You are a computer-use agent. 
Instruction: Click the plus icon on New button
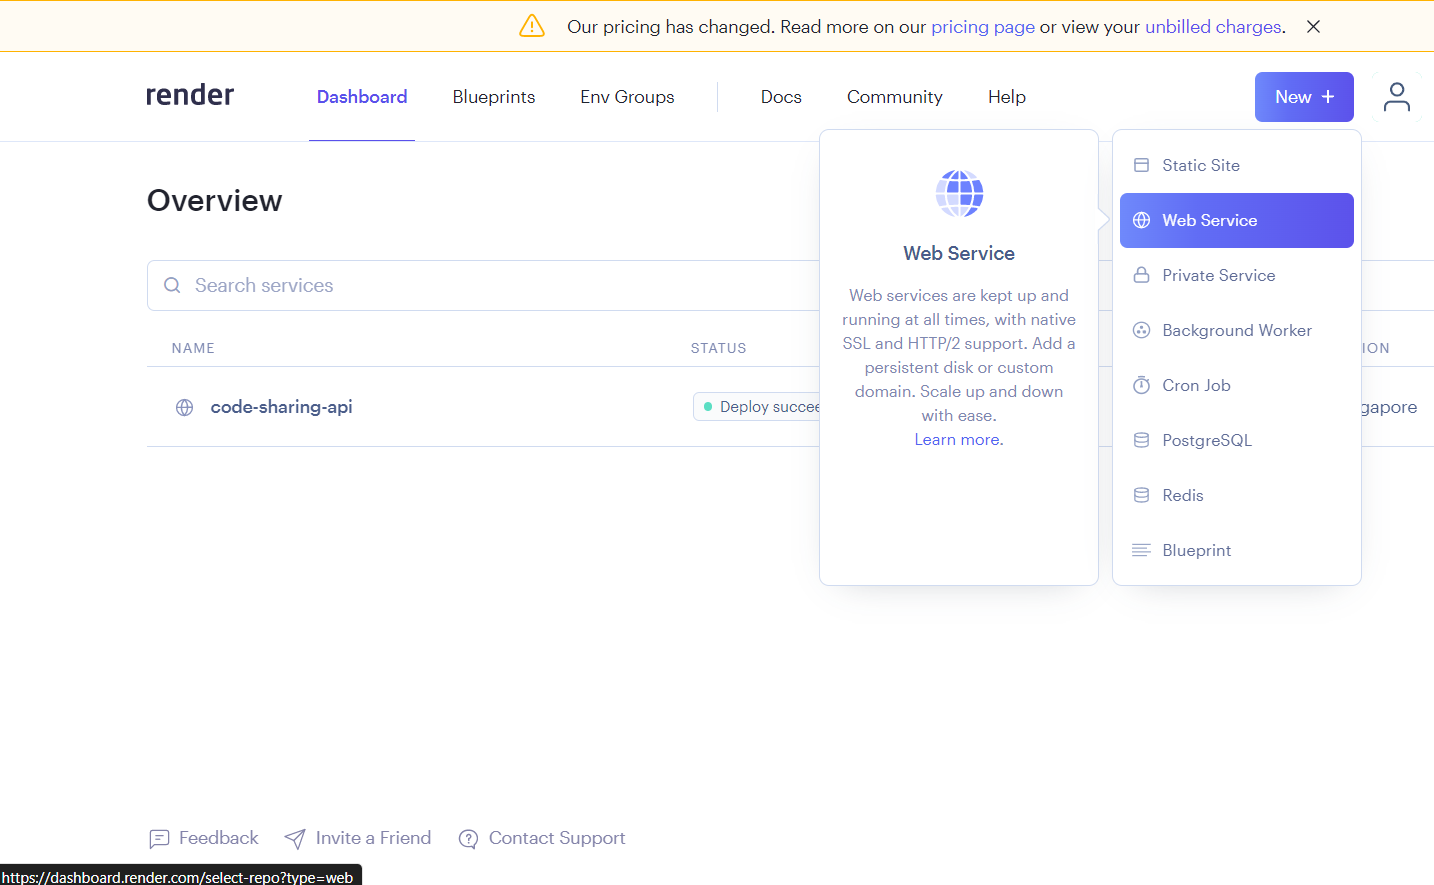click(1328, 97)
